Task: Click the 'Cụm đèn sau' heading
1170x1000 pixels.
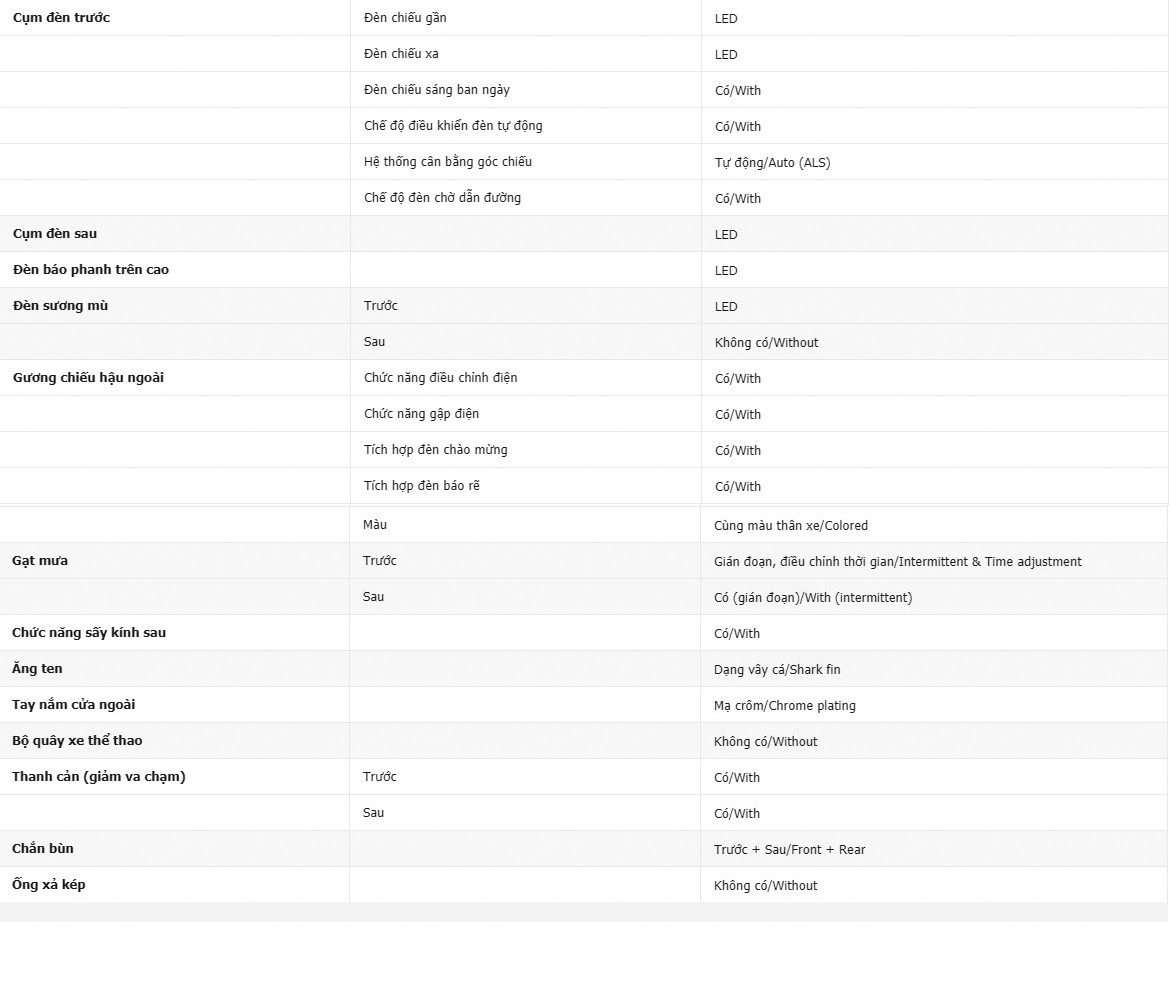Action: [55, 234]
